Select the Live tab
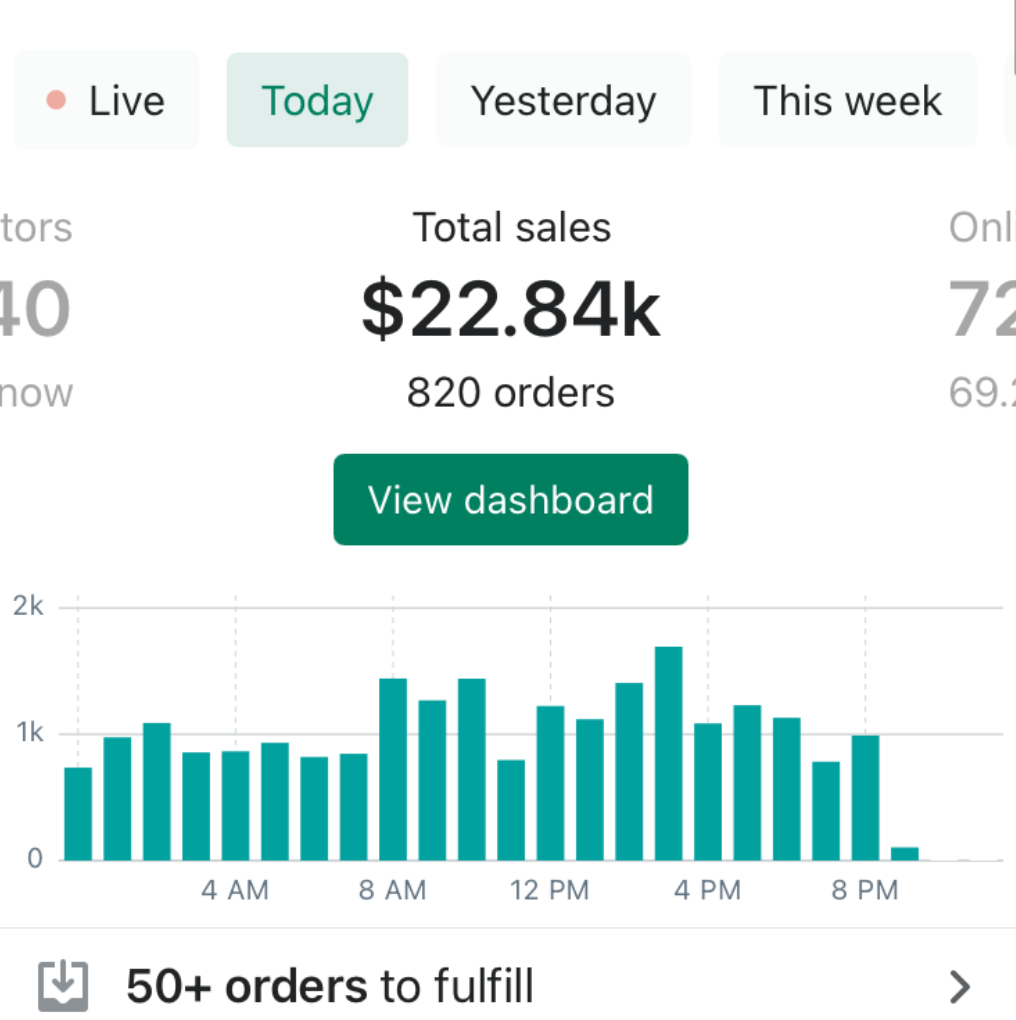The height and width of the screenshot is (1020, 1016). click(x=106, y=101)
